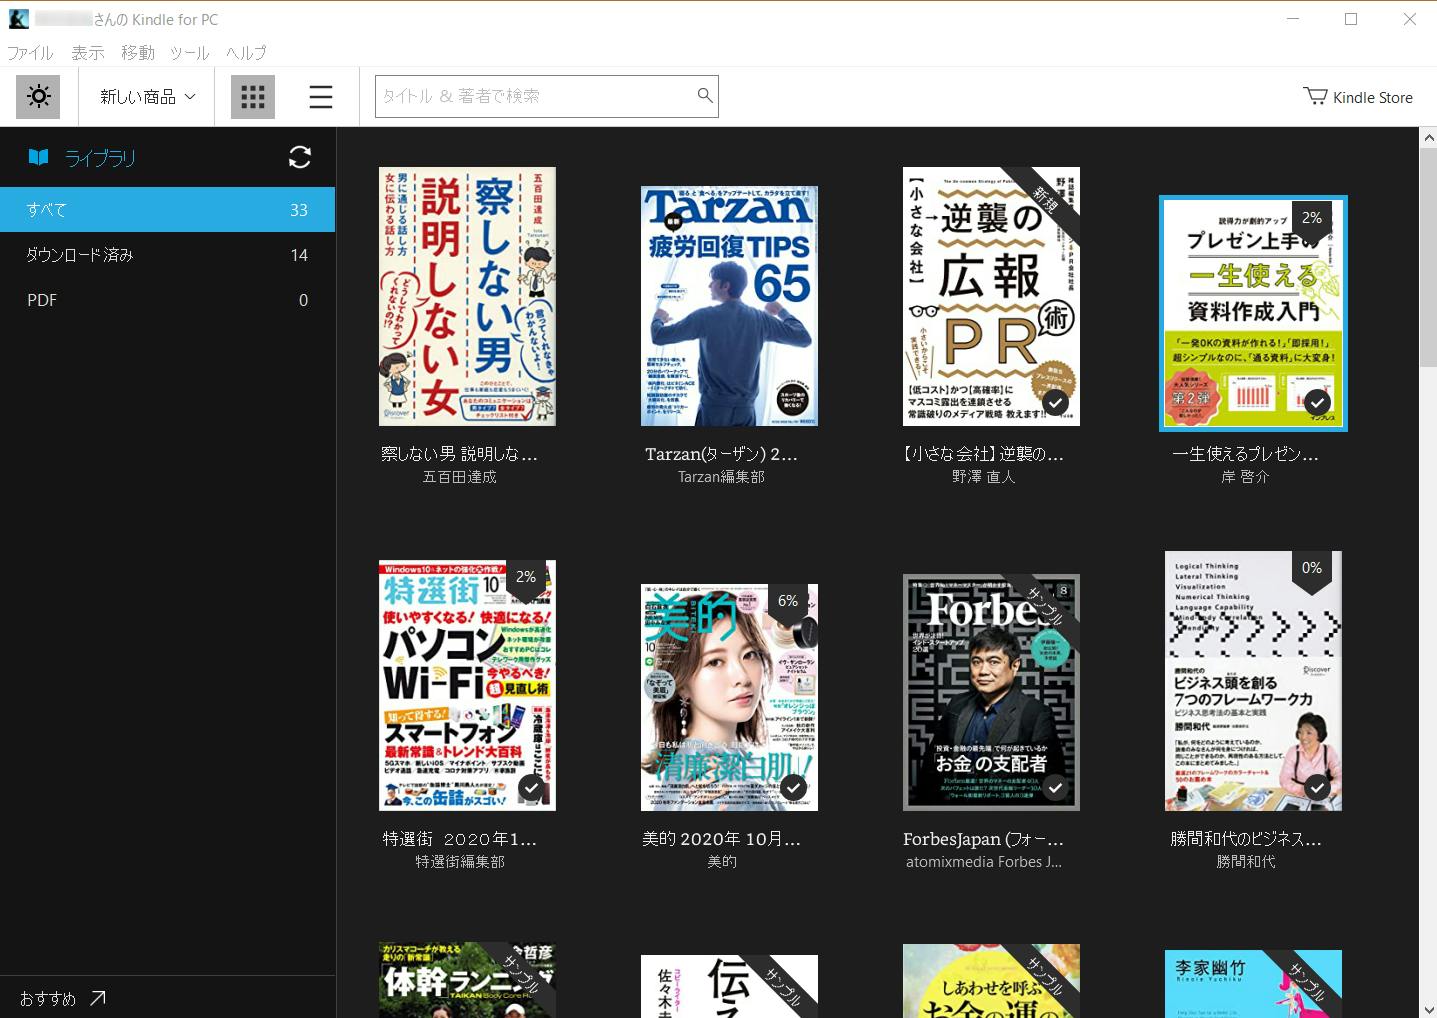Click author text atomixmedia Forbes J...
Viewport: 1437px width, 1018px height.
[x=984, y=862]
